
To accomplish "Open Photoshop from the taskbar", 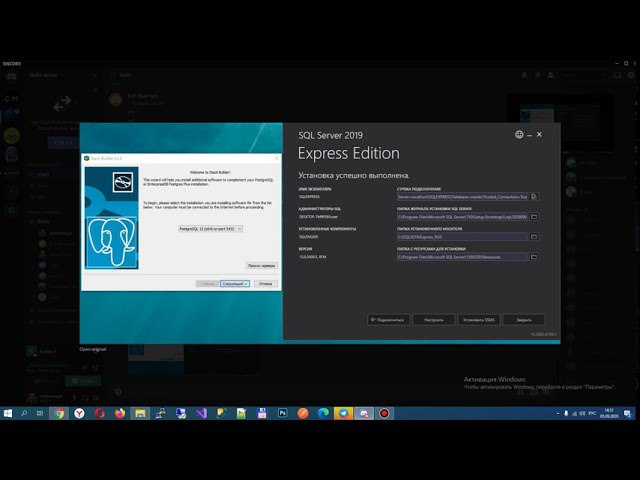I will coord(282,413).
